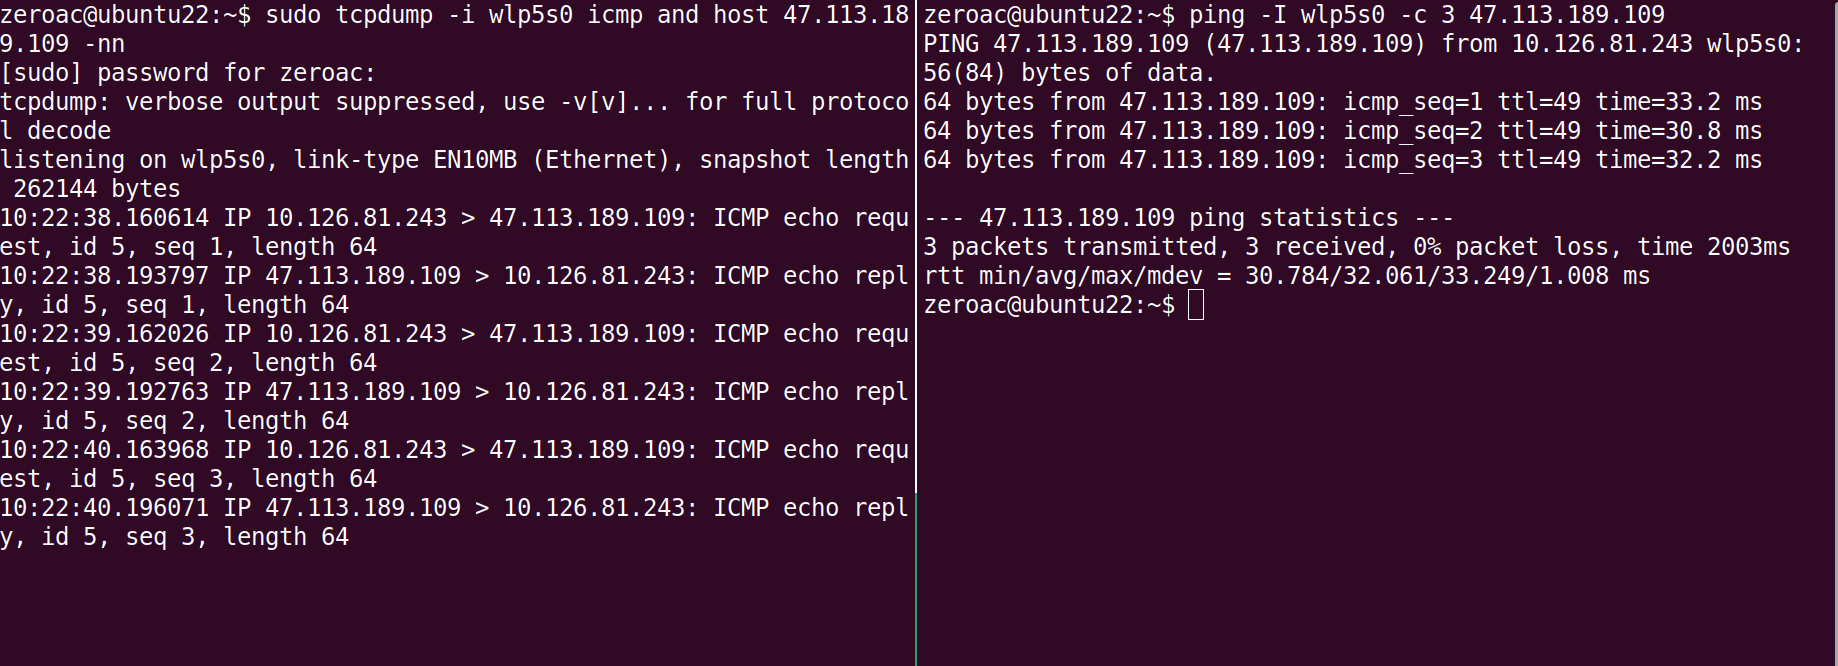Click the "ping statistics" header line
Screen dimensions: 1838x666
[x=1188, y=218]
